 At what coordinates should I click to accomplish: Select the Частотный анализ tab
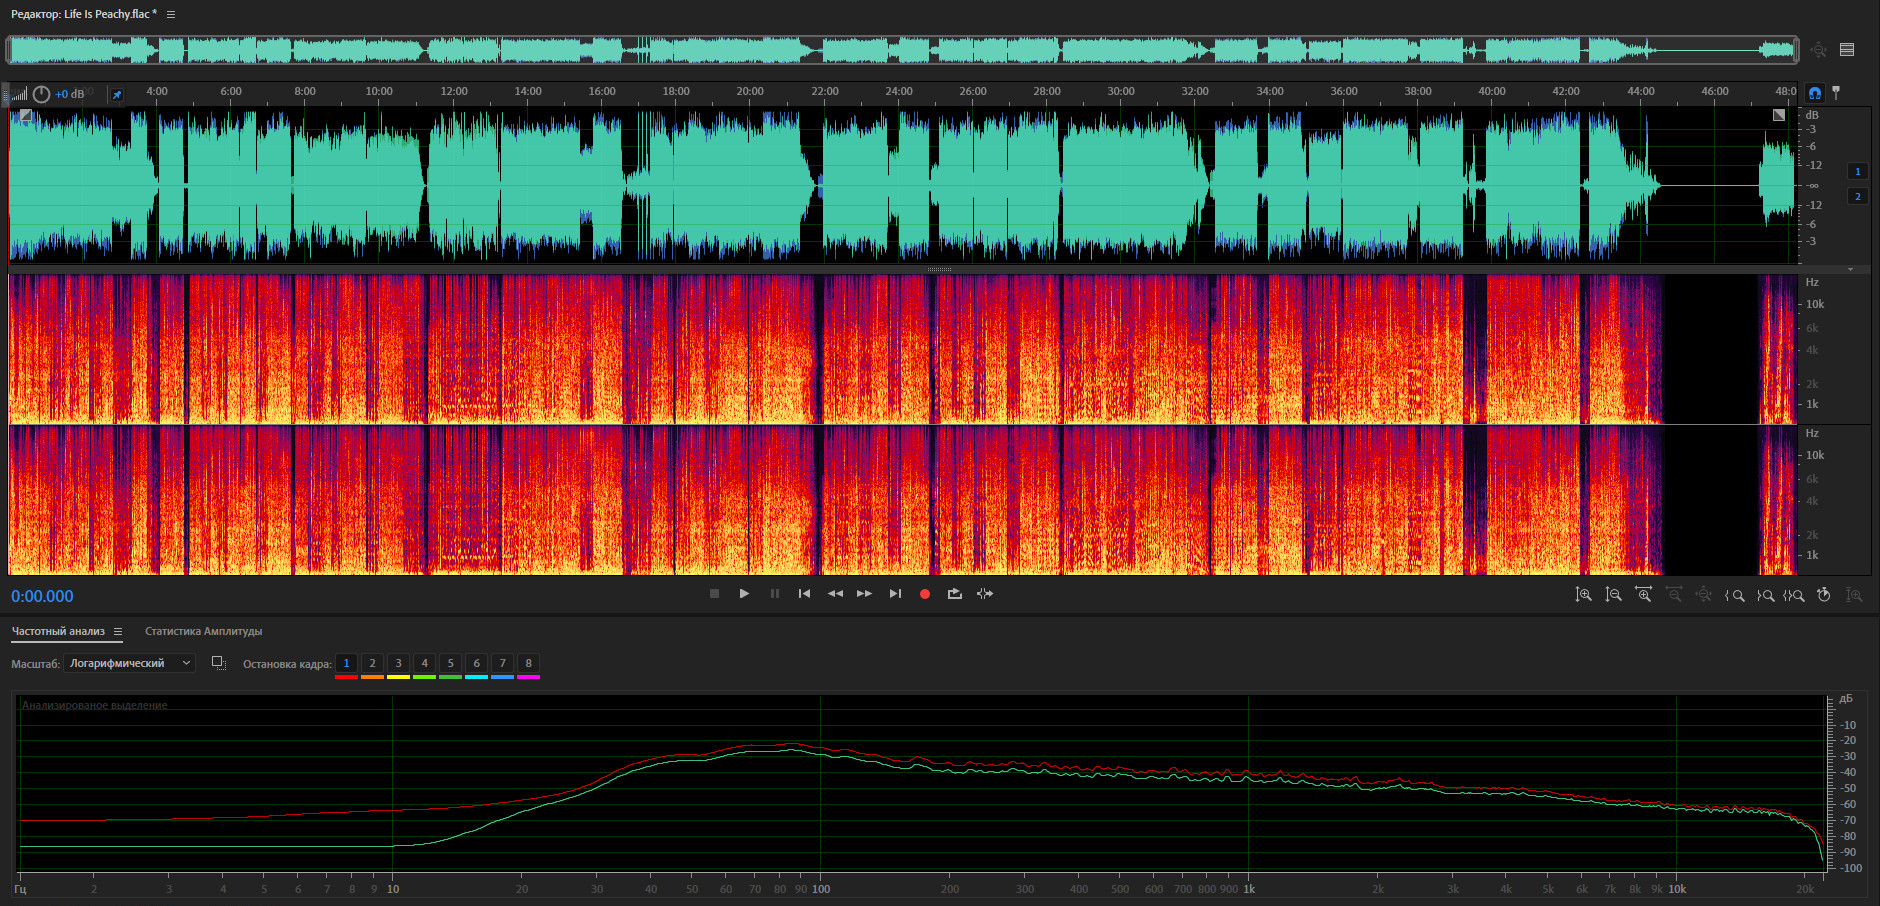(58, 631)
